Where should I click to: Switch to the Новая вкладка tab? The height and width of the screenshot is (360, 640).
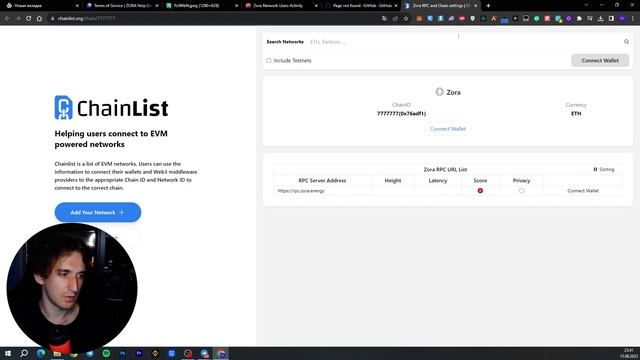tap(41, 6)
